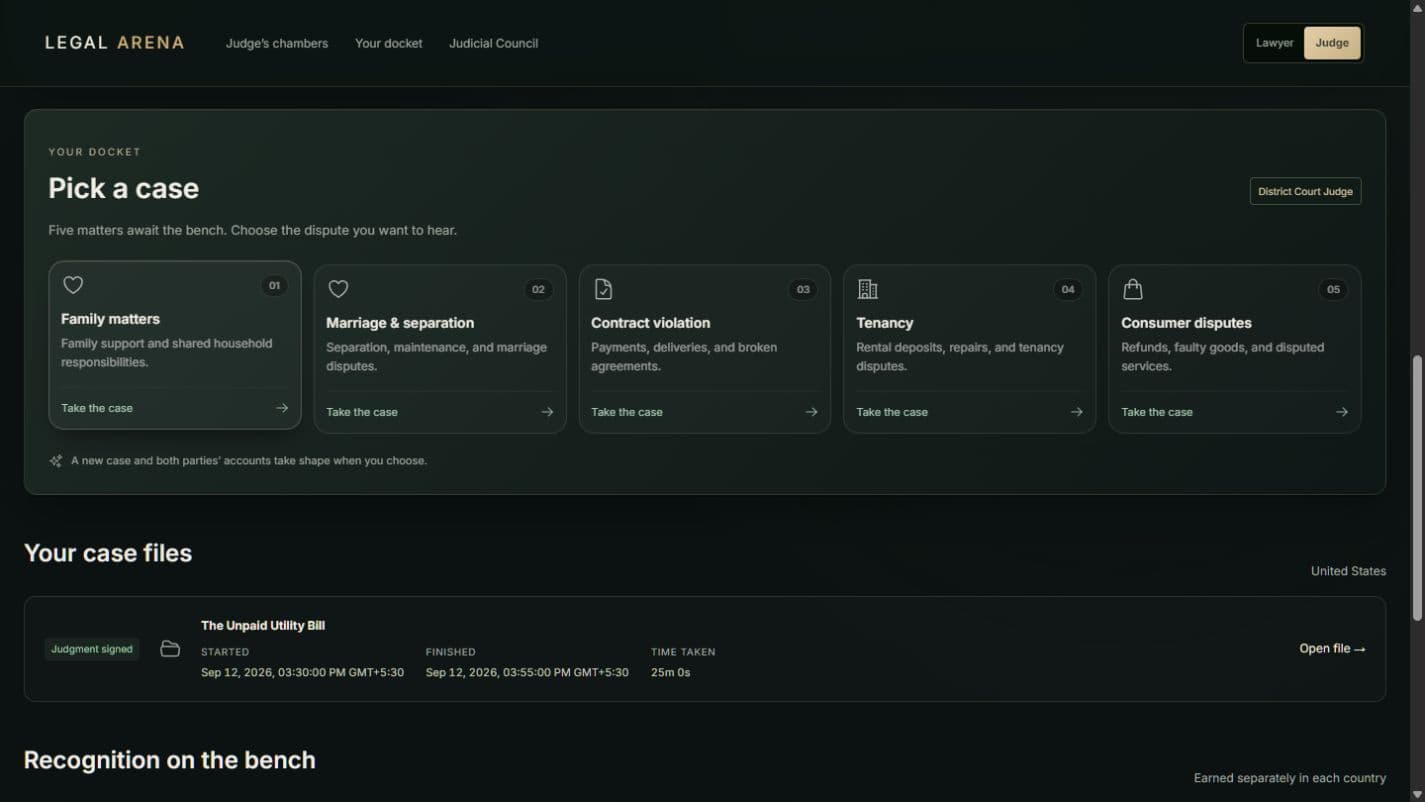Click the Recognition on the bench heading
The image size is (1425, 802).
tap(170, 760)
